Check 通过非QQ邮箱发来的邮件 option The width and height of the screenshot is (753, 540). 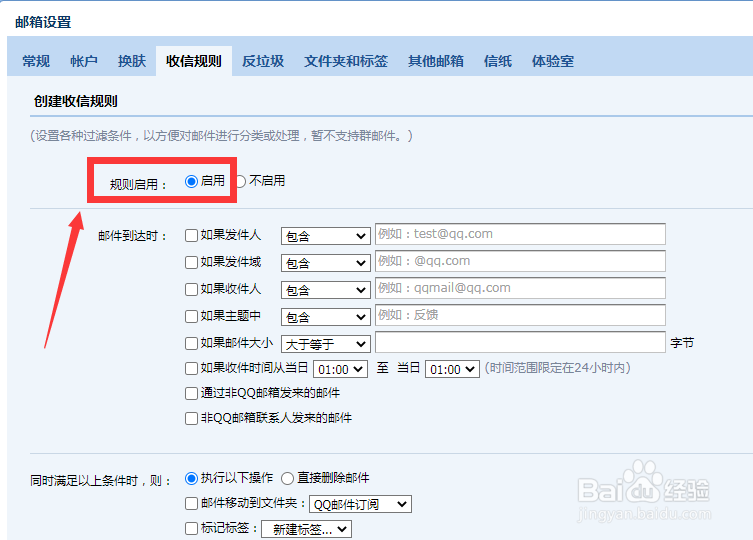pyautogui.click(x=191, y=393)
